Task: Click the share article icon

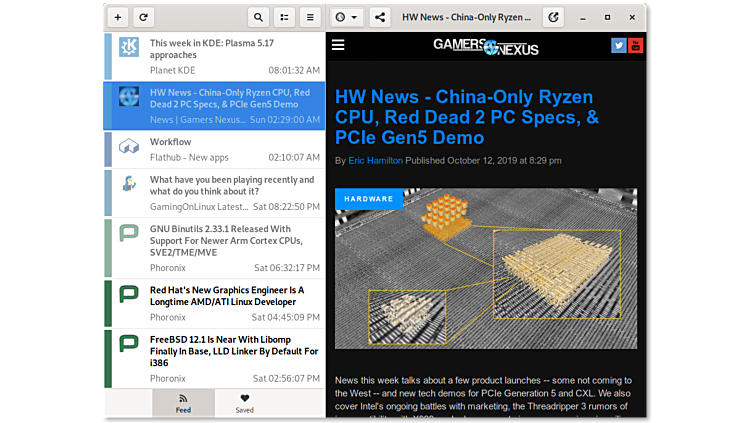Action: click(x=380, y=17)
